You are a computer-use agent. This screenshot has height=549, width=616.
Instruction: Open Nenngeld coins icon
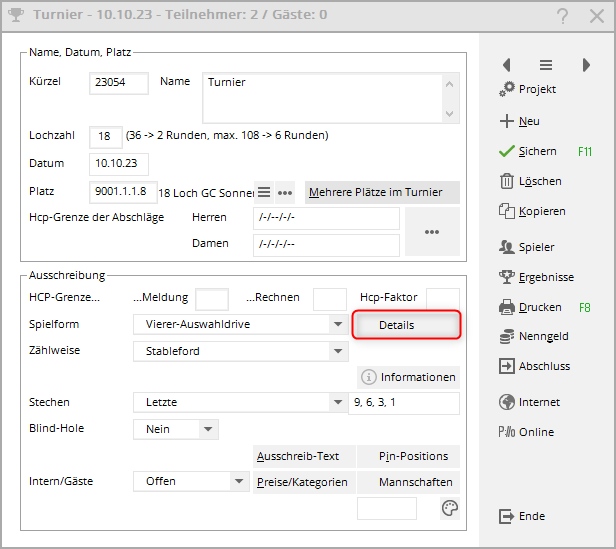tap(506, 337)
